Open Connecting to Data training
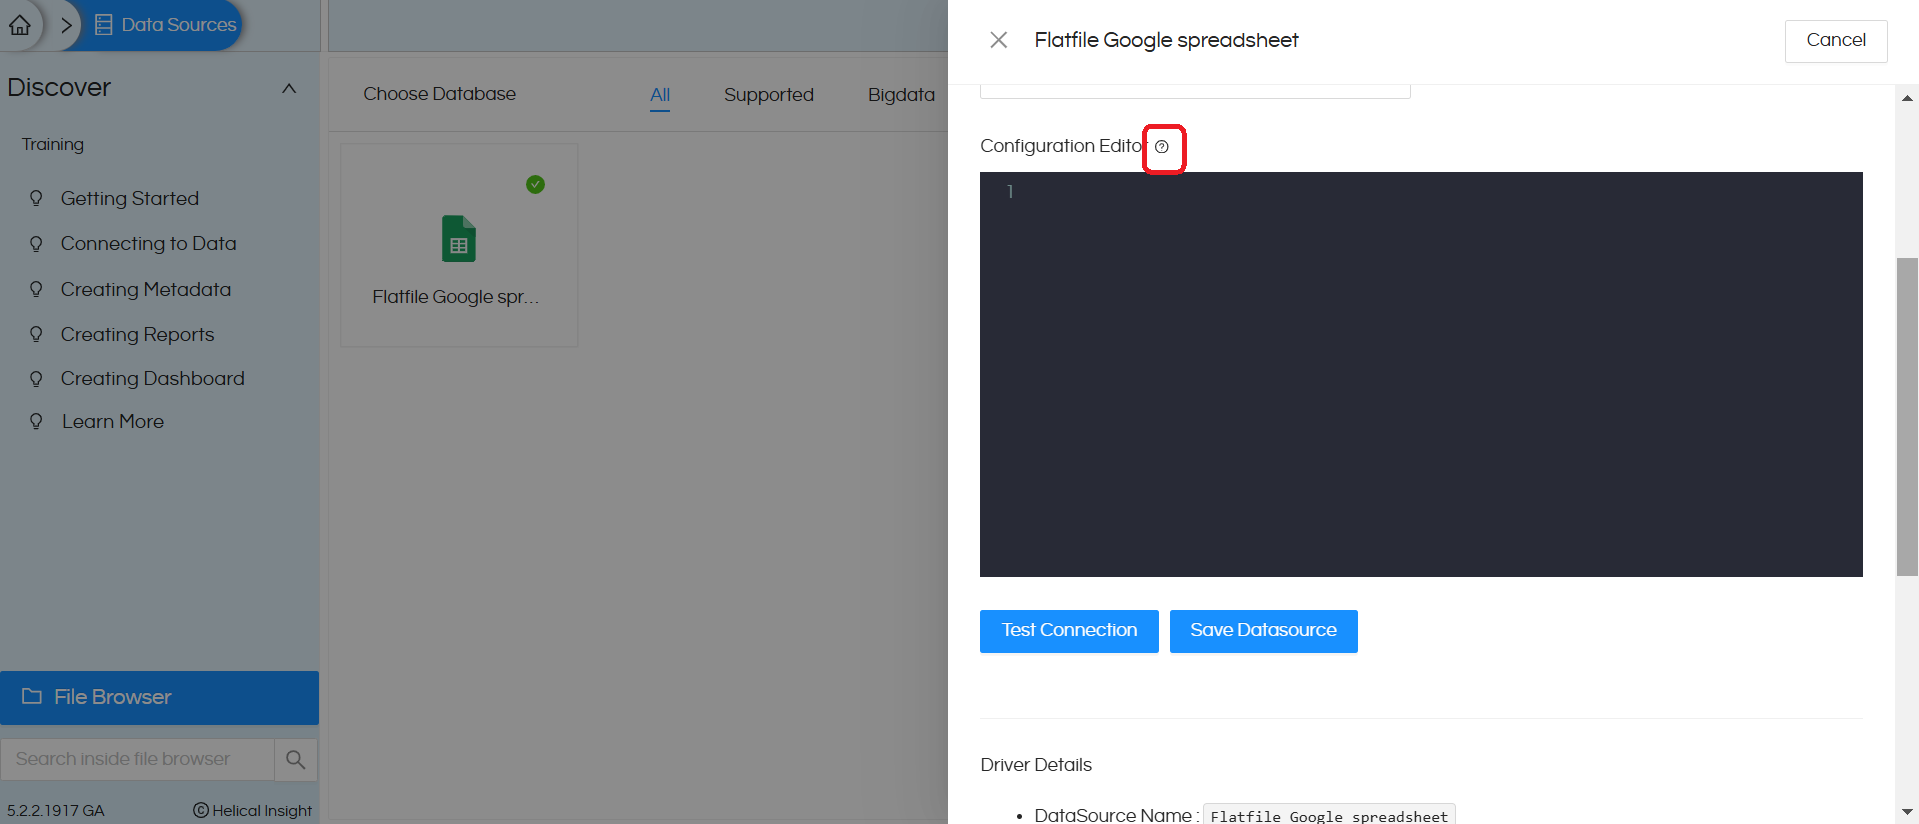The height and width of the screenshot is (824, 1919). coord(149,243)
